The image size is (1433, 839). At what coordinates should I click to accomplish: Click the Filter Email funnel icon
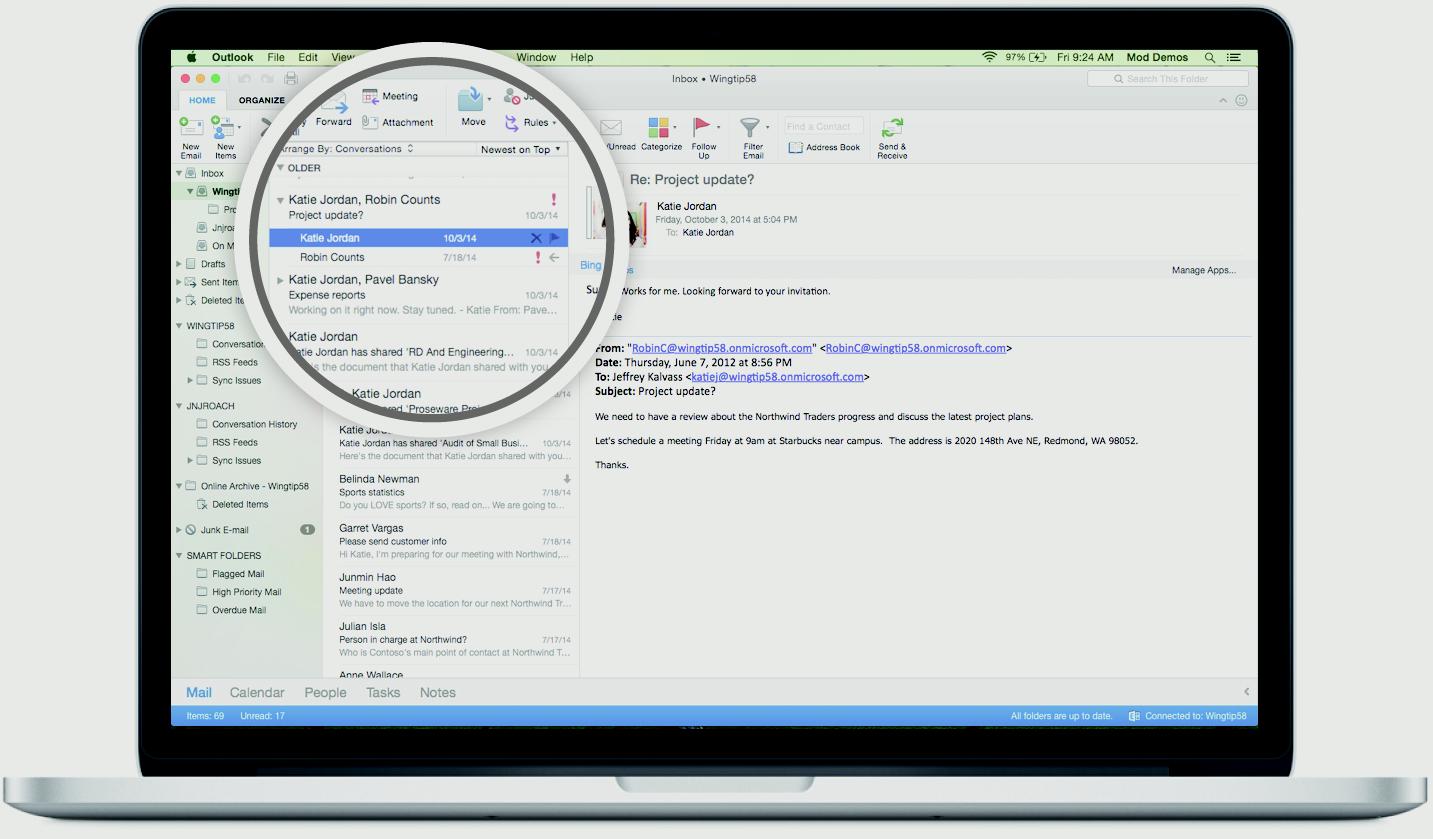click(x=749, y=127)
